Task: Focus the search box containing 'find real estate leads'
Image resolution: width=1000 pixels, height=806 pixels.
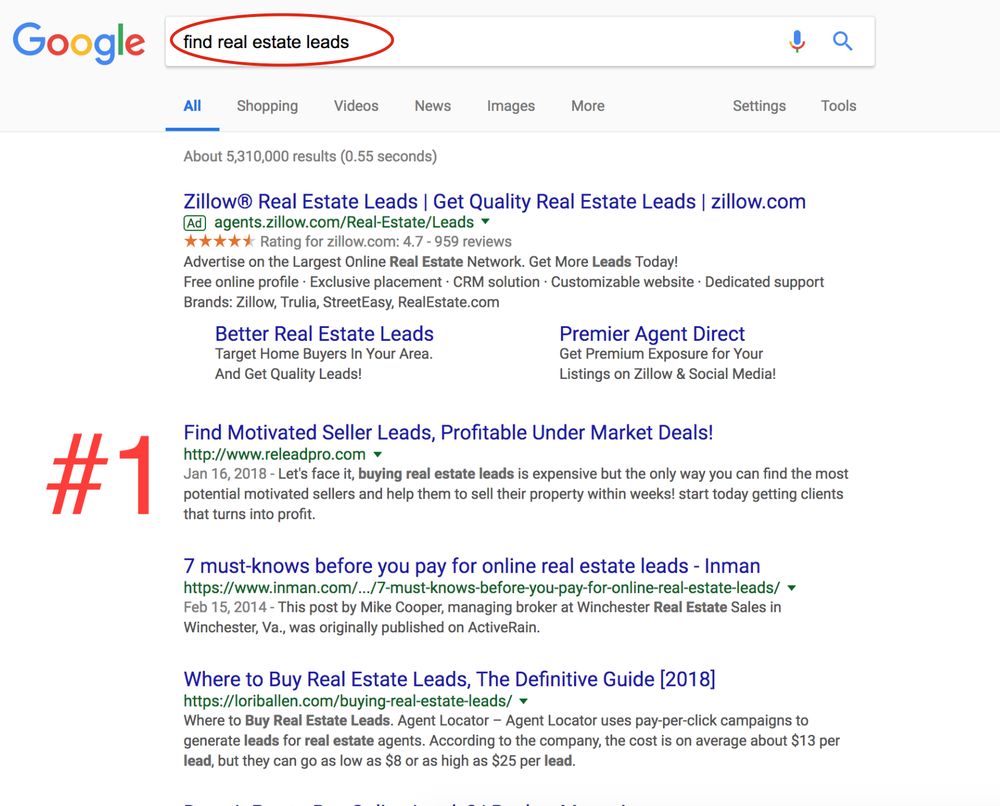Action: pos(520,41)
